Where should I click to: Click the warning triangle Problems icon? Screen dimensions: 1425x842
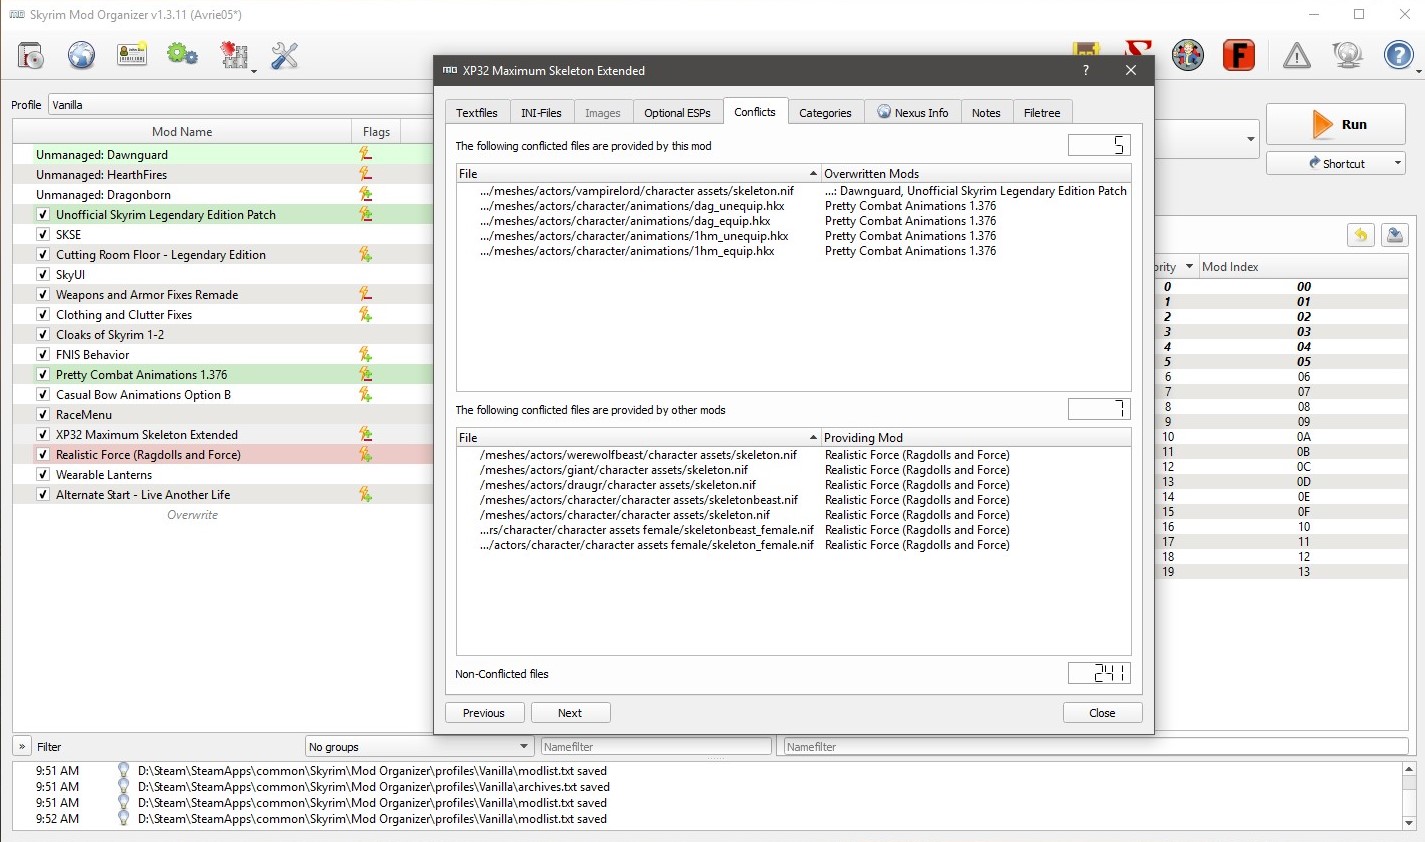point(1296,56)
